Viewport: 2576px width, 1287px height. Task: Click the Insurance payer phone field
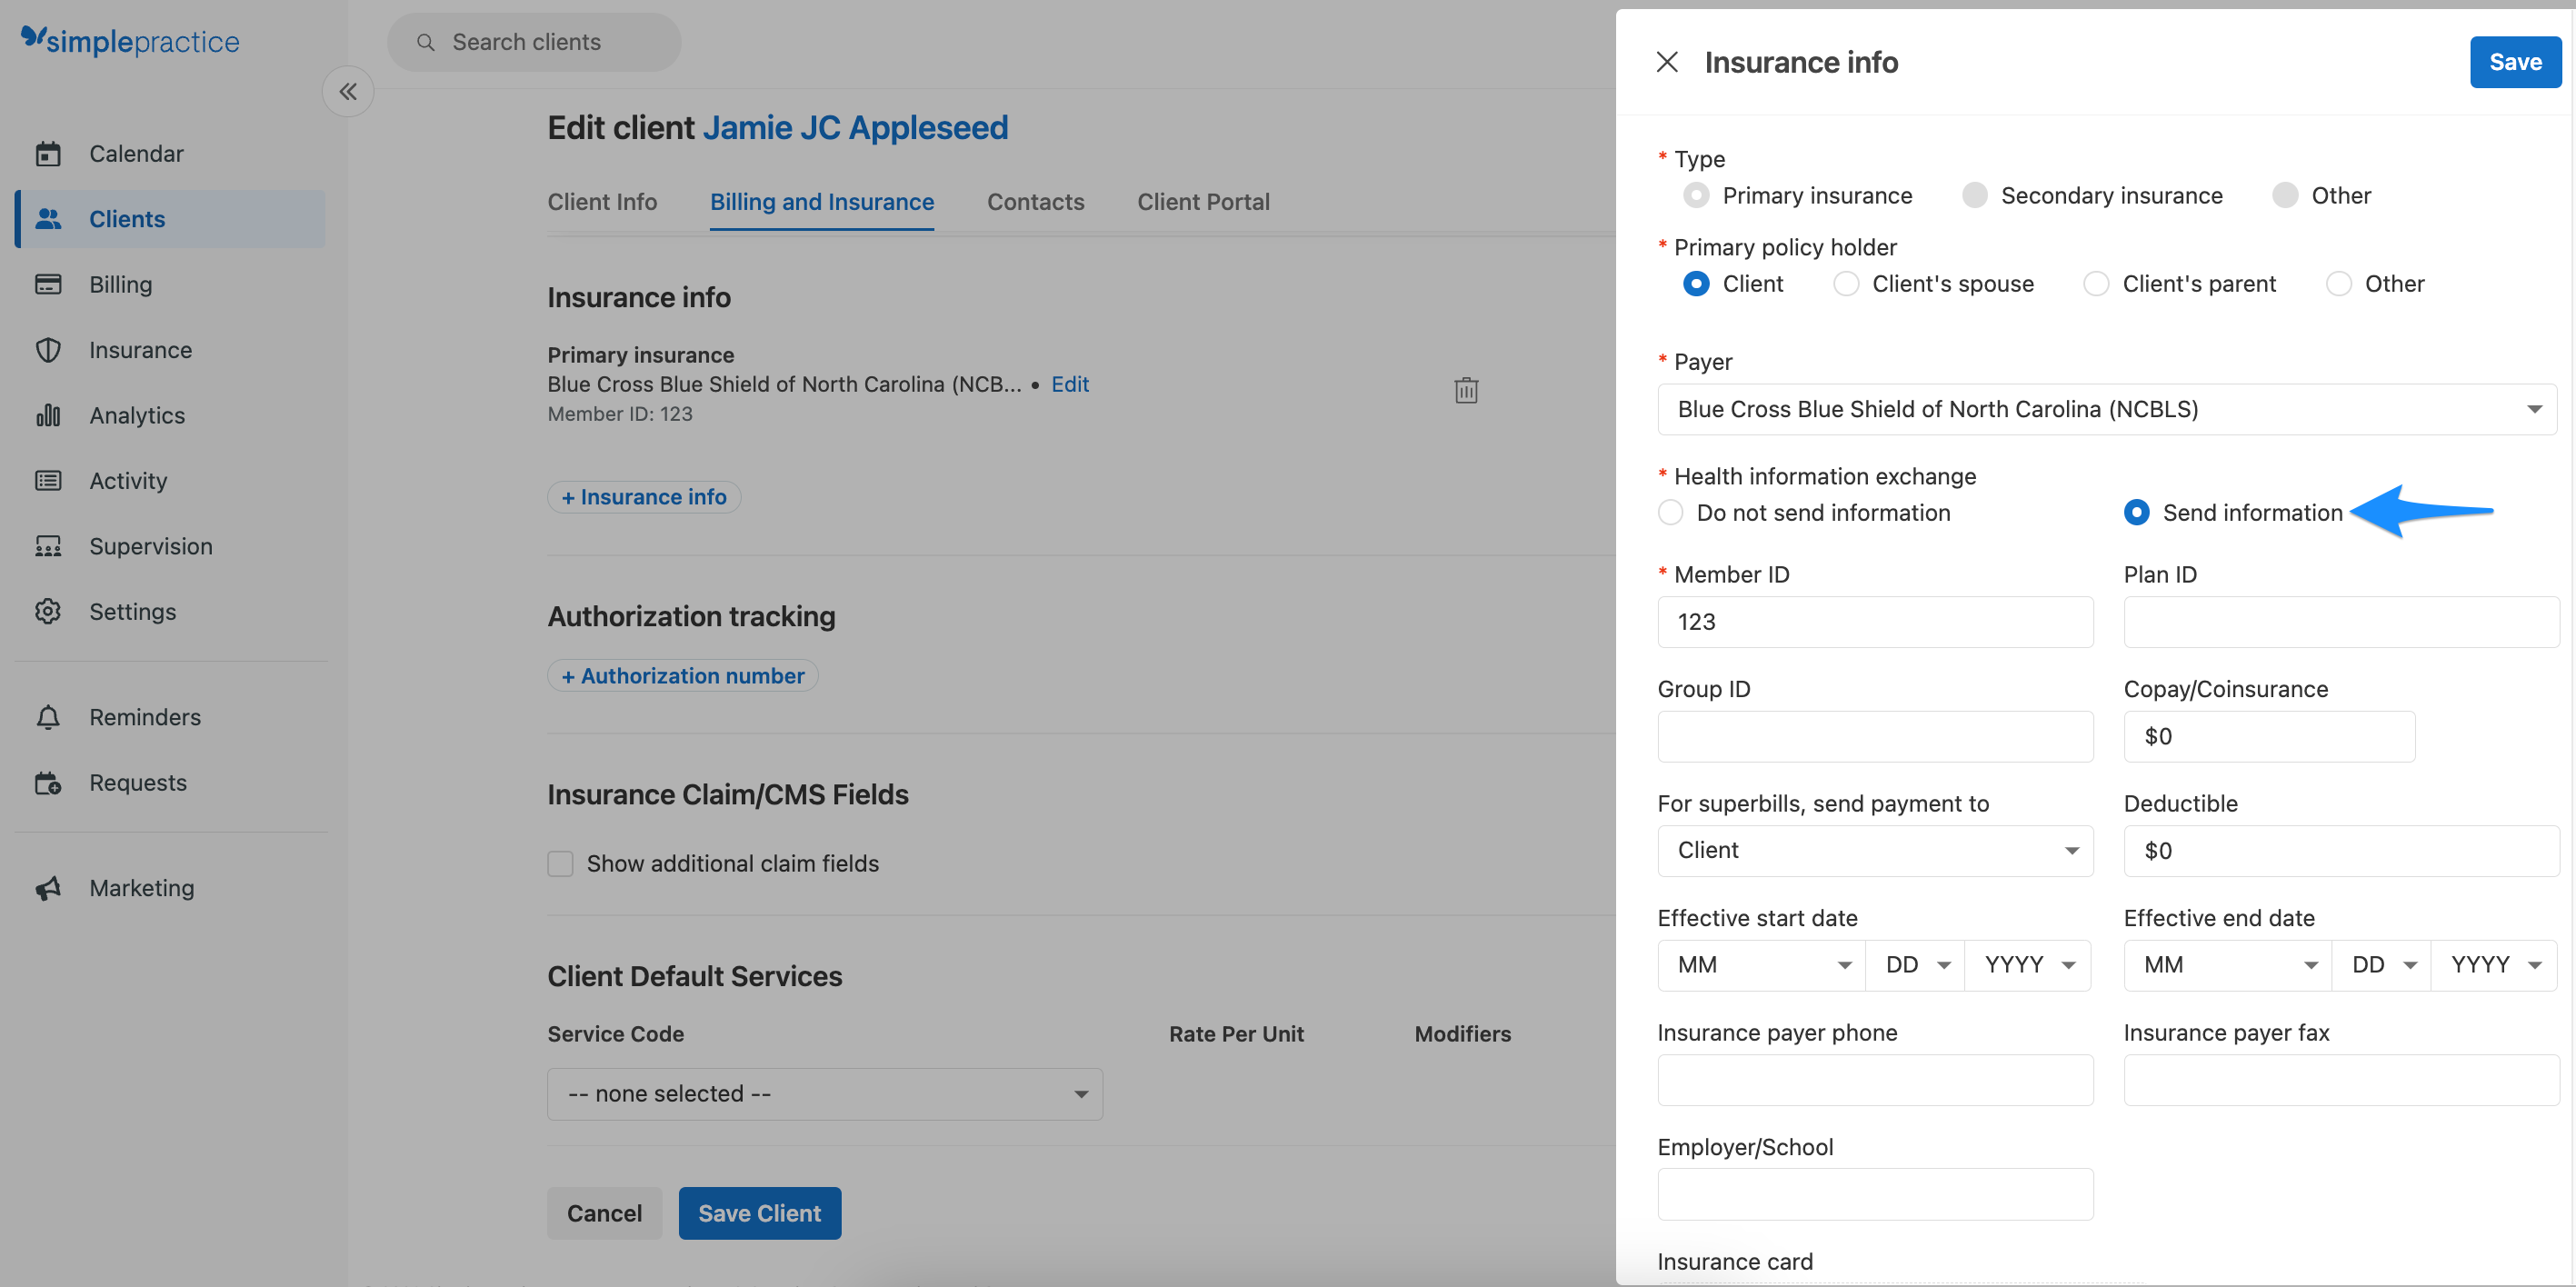tap(1875, 1079)
